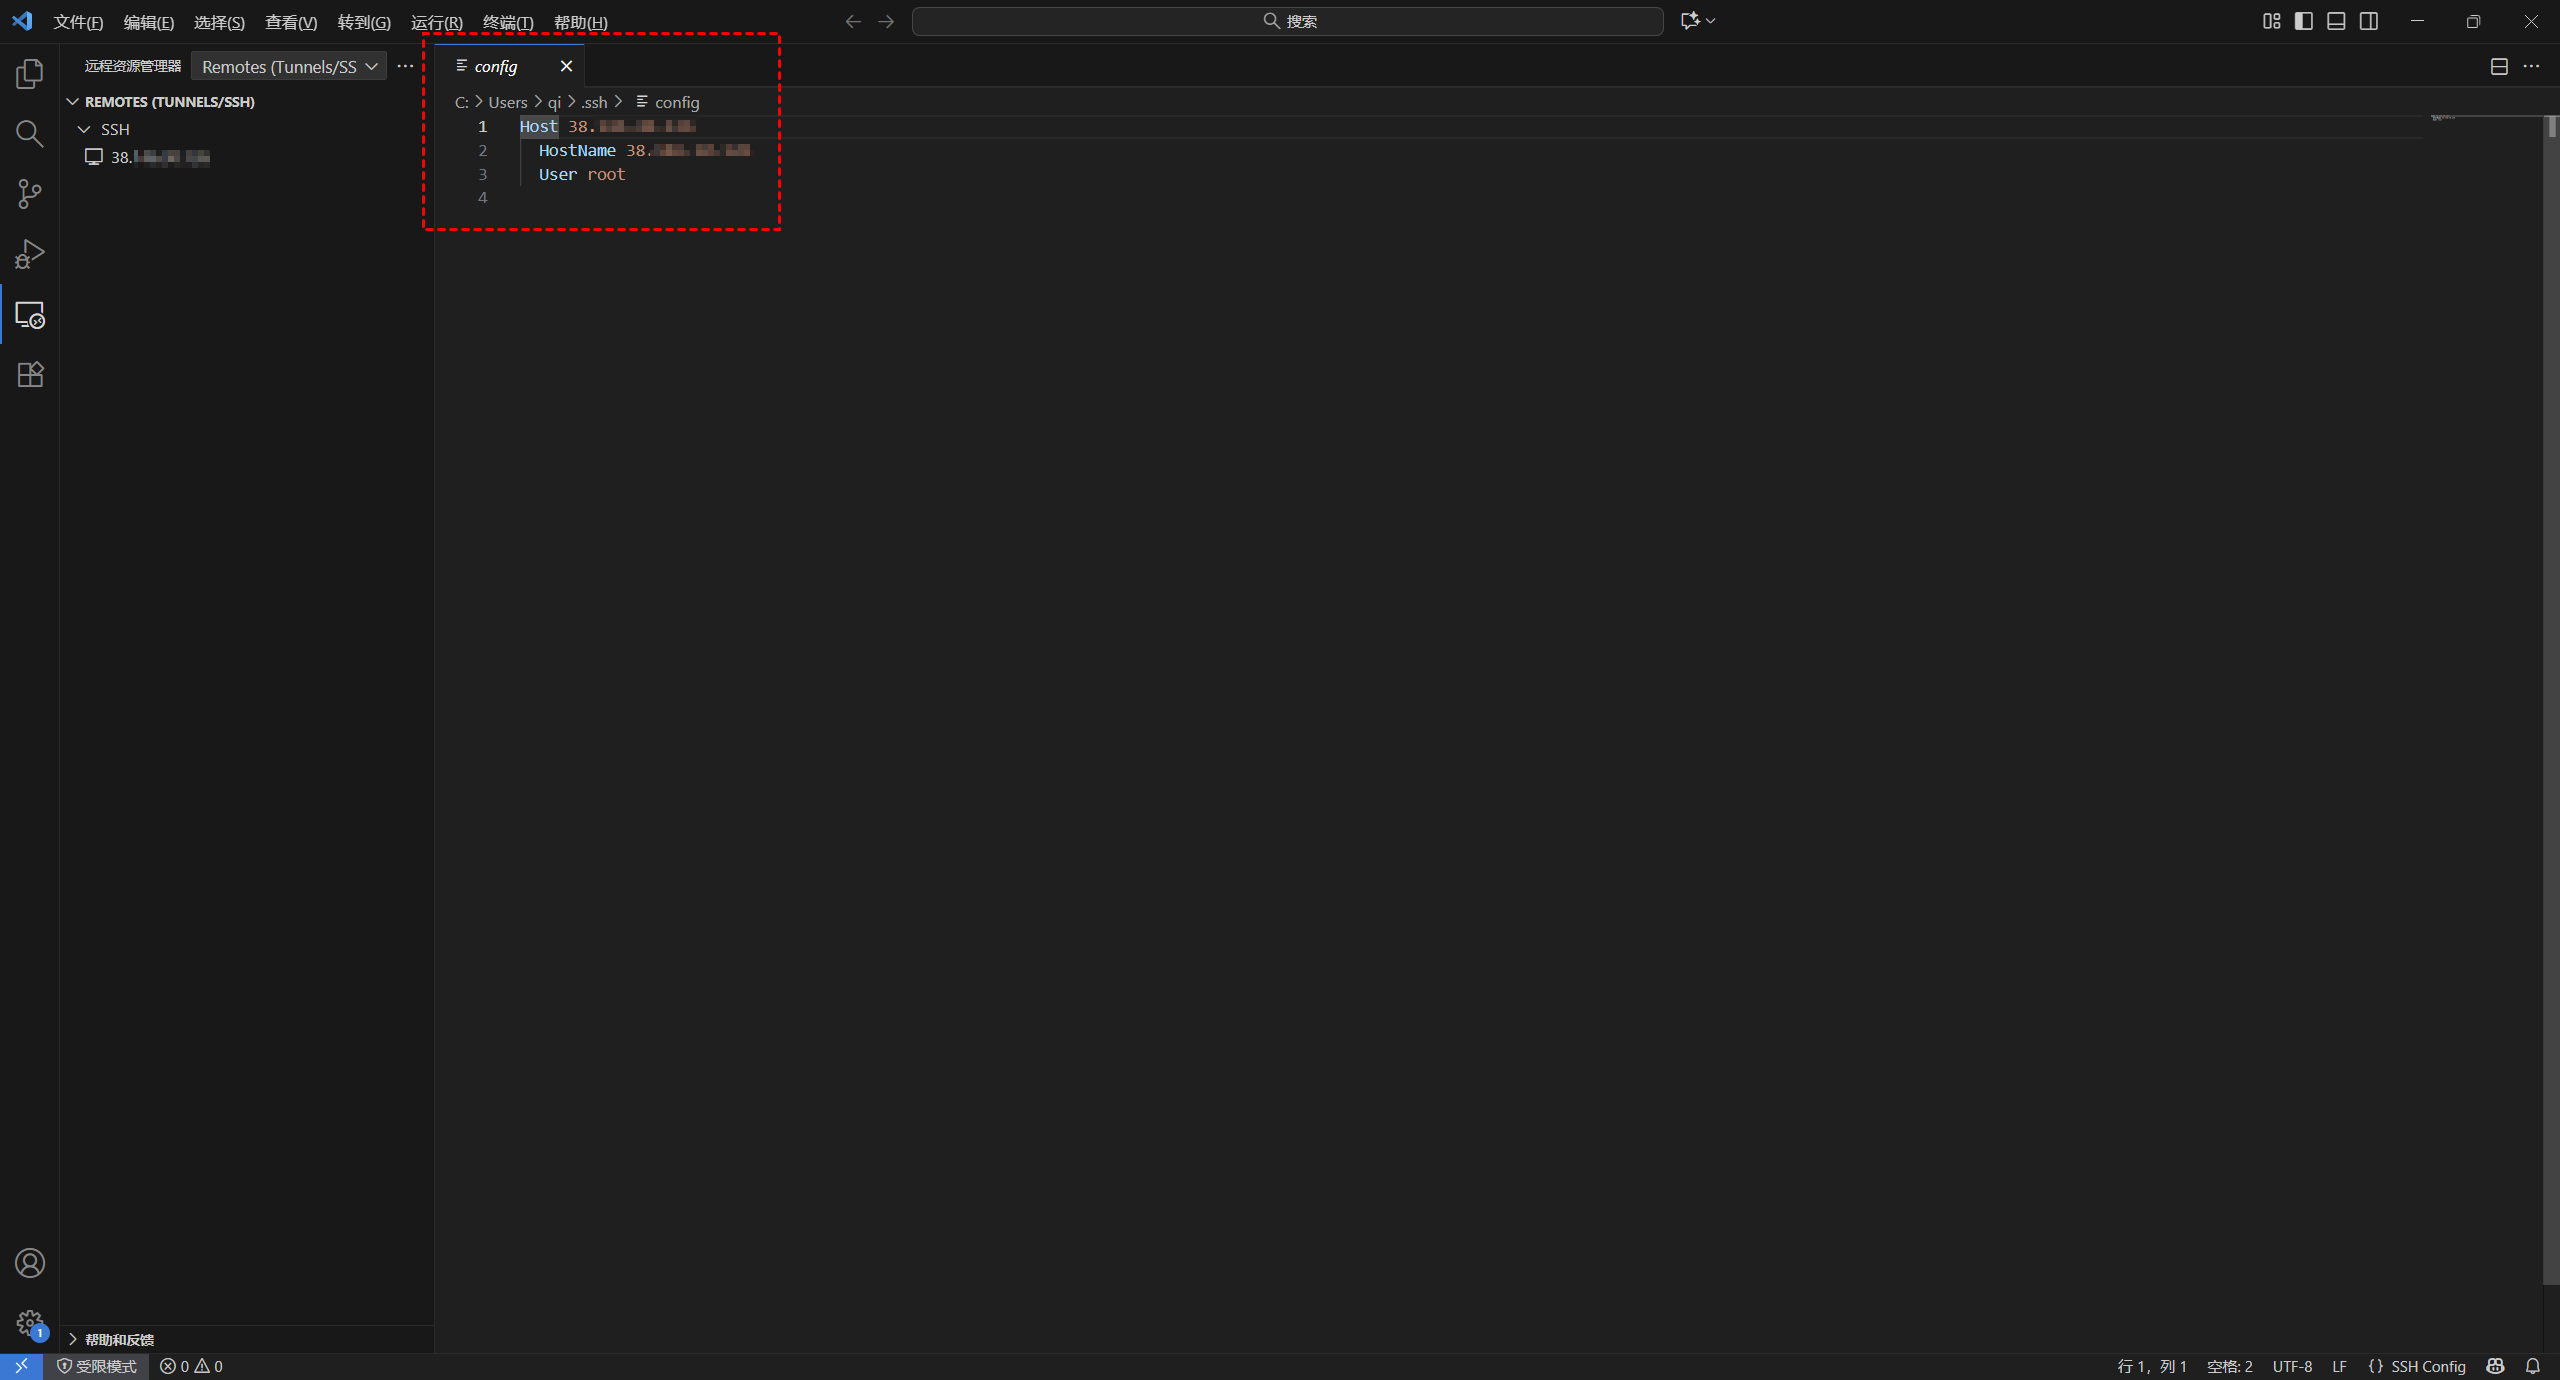Open the 终端(T) menu

(507, 22)
